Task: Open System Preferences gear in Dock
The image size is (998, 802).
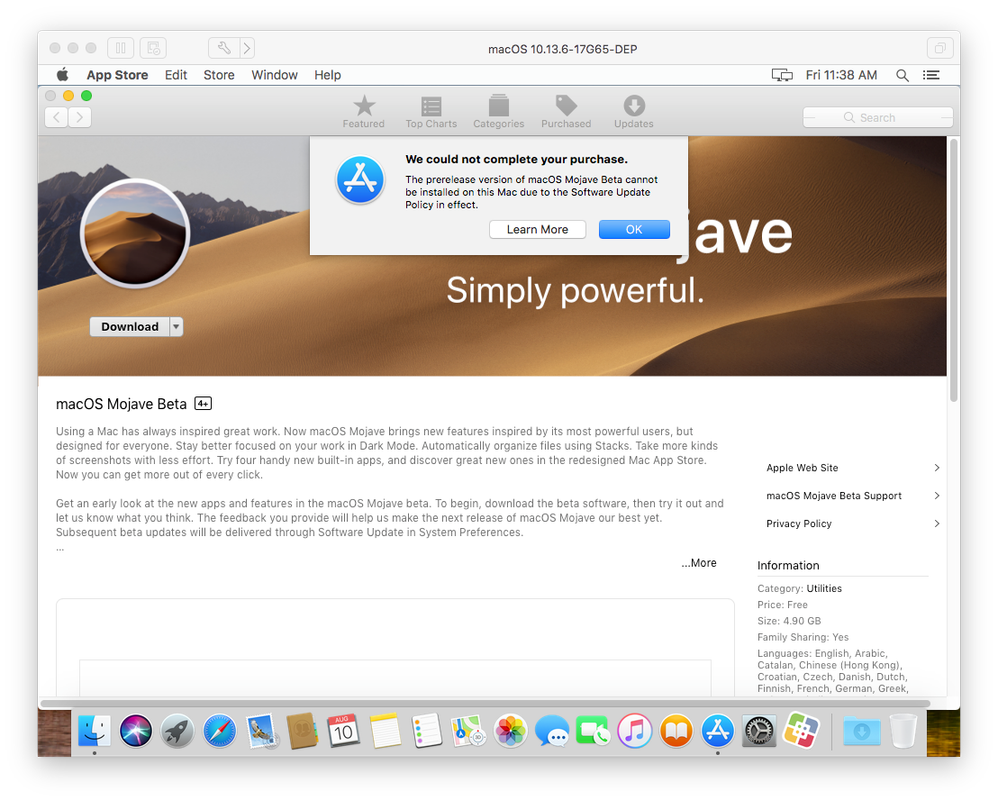Action: pyautogui.click(x=759, y=730)
